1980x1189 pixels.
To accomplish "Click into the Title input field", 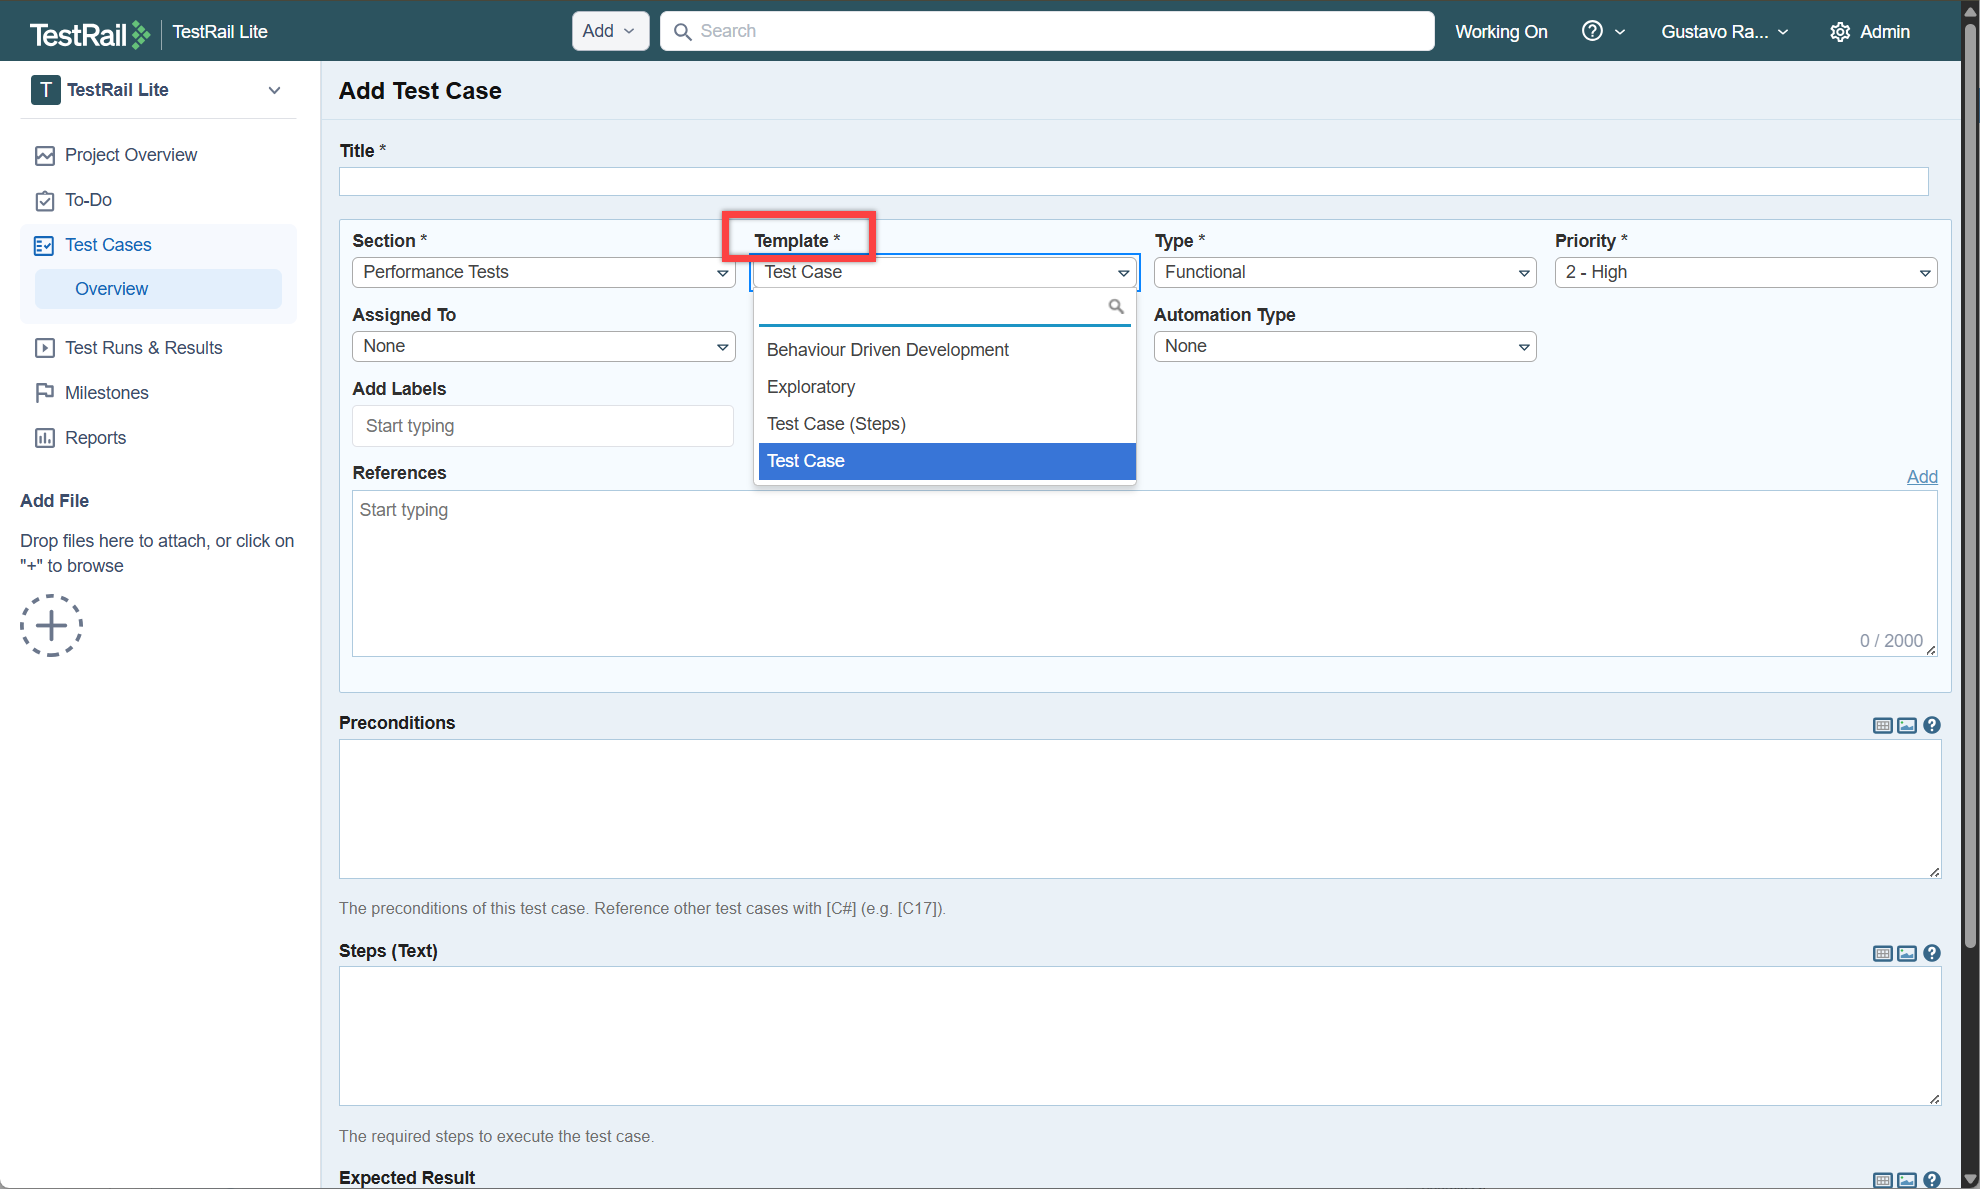I will (1133, 182).
